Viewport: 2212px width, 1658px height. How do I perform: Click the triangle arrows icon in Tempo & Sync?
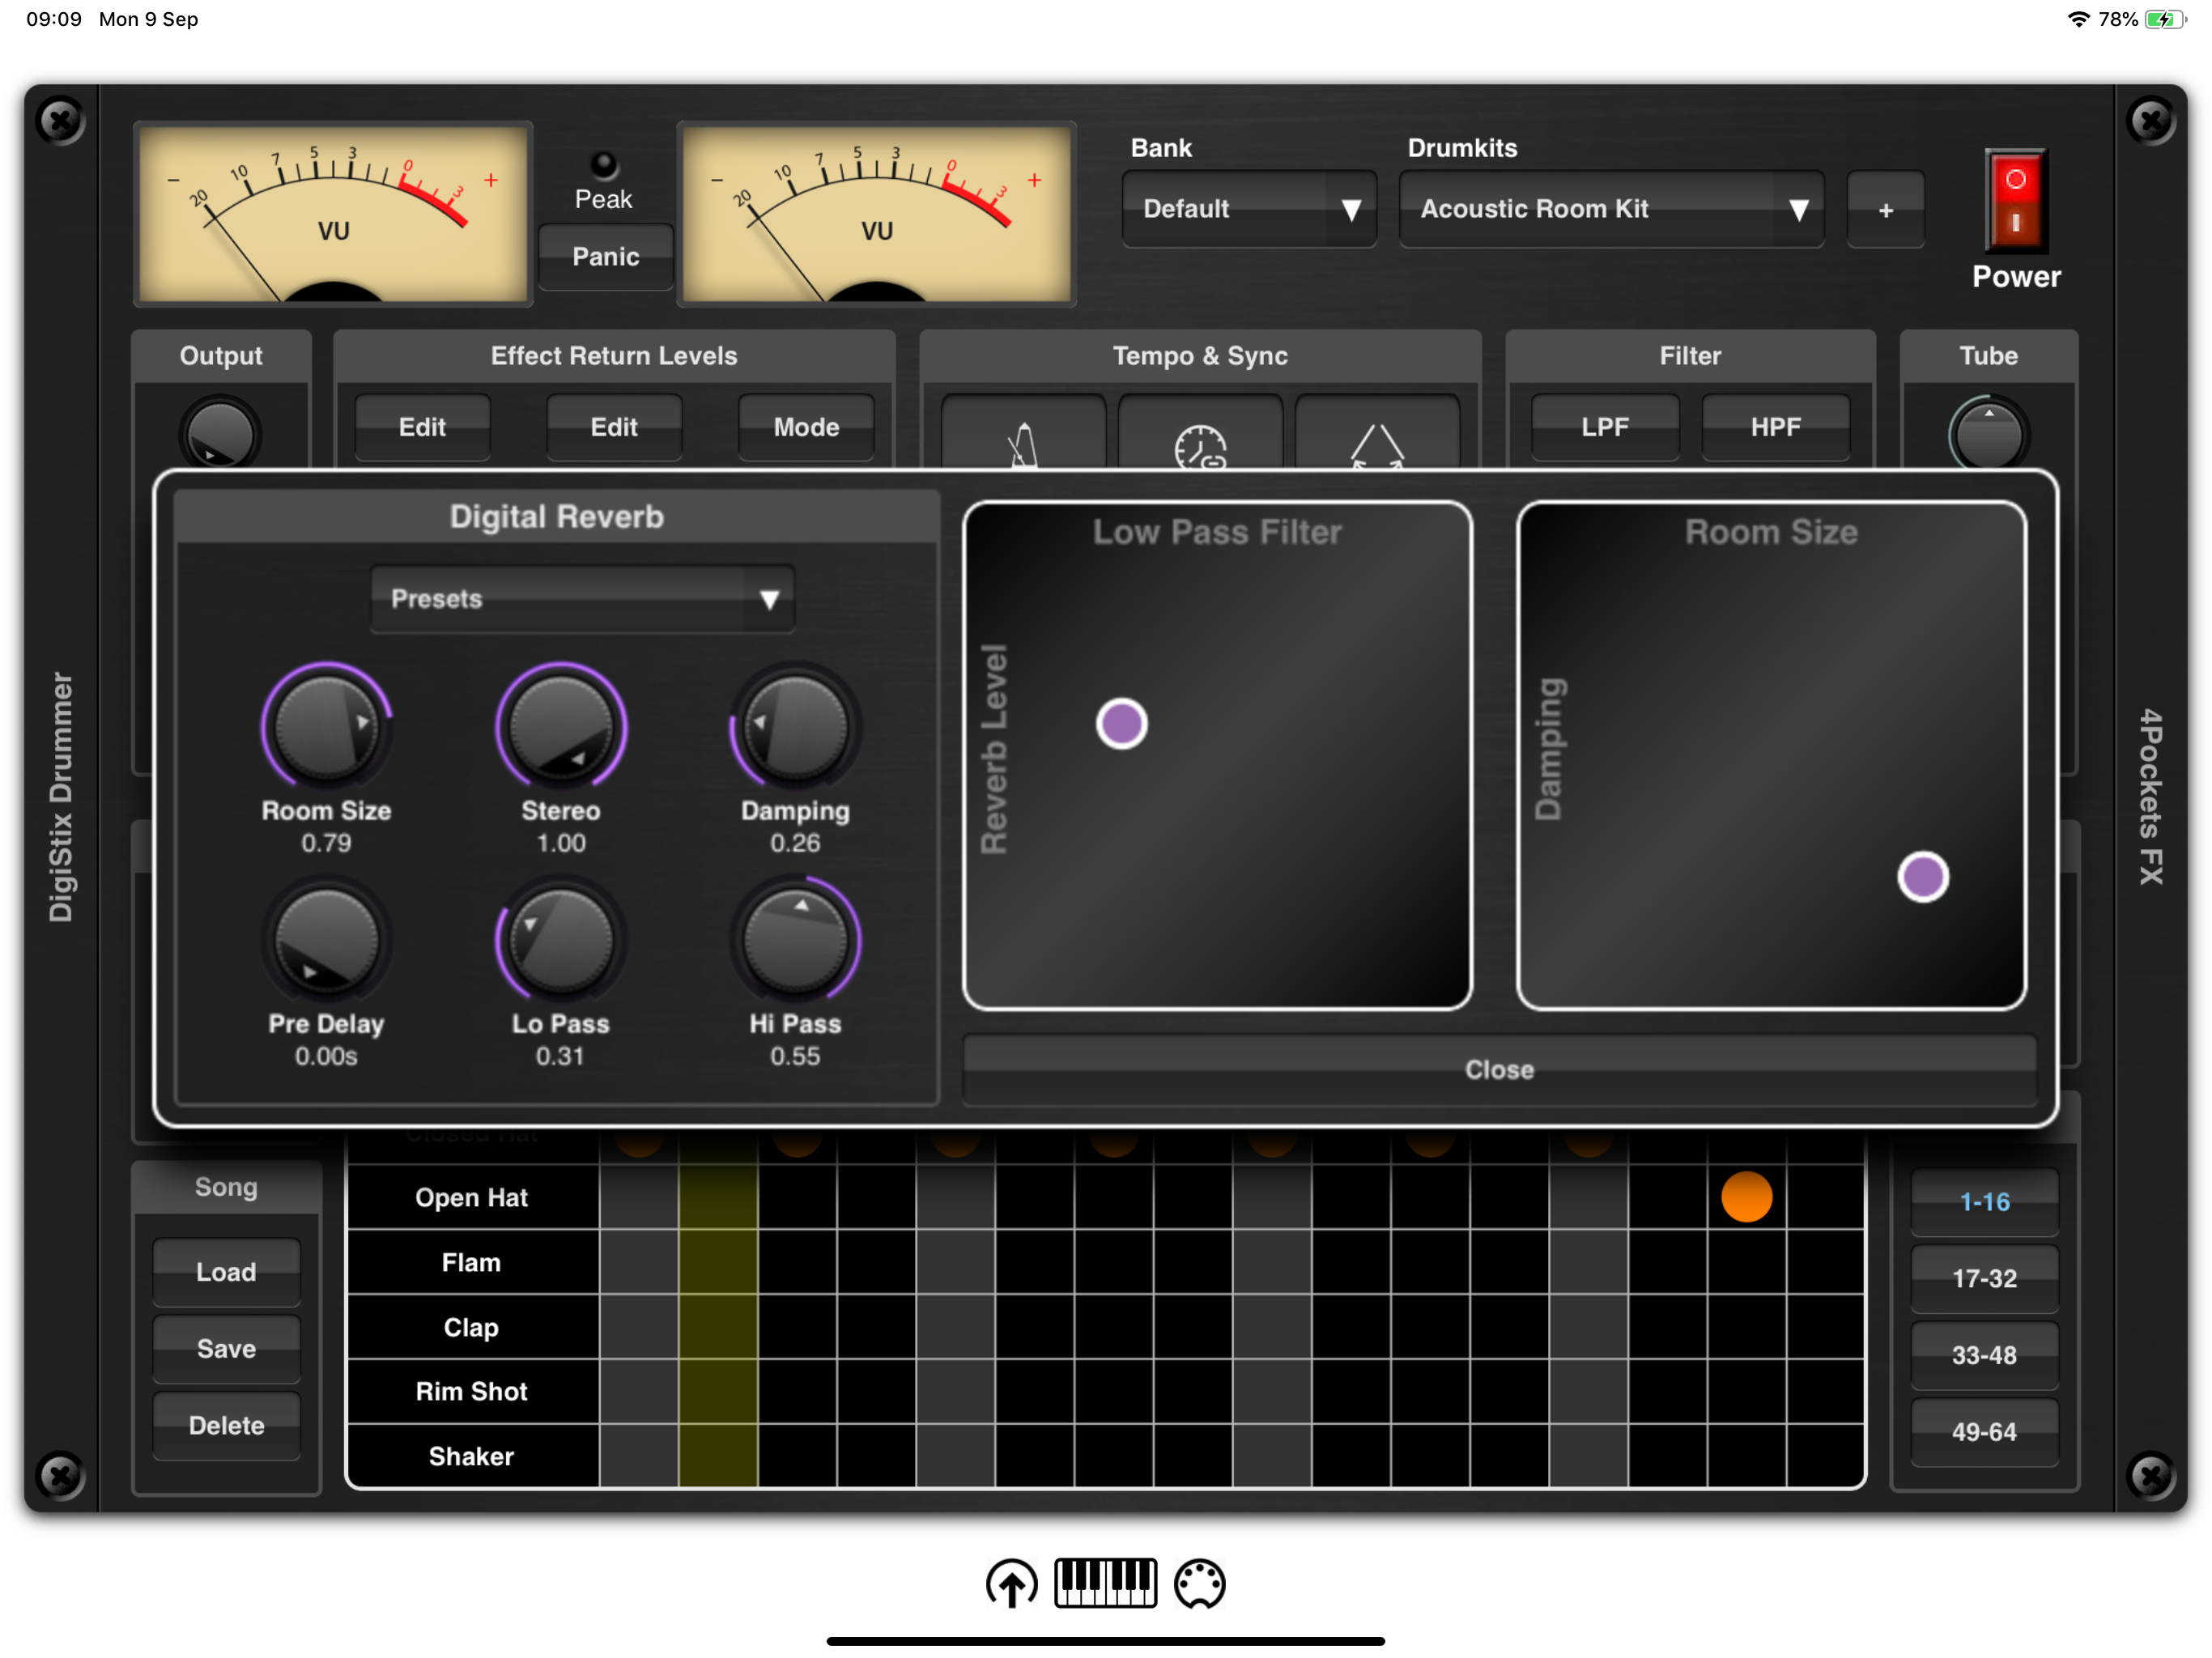1378,443
